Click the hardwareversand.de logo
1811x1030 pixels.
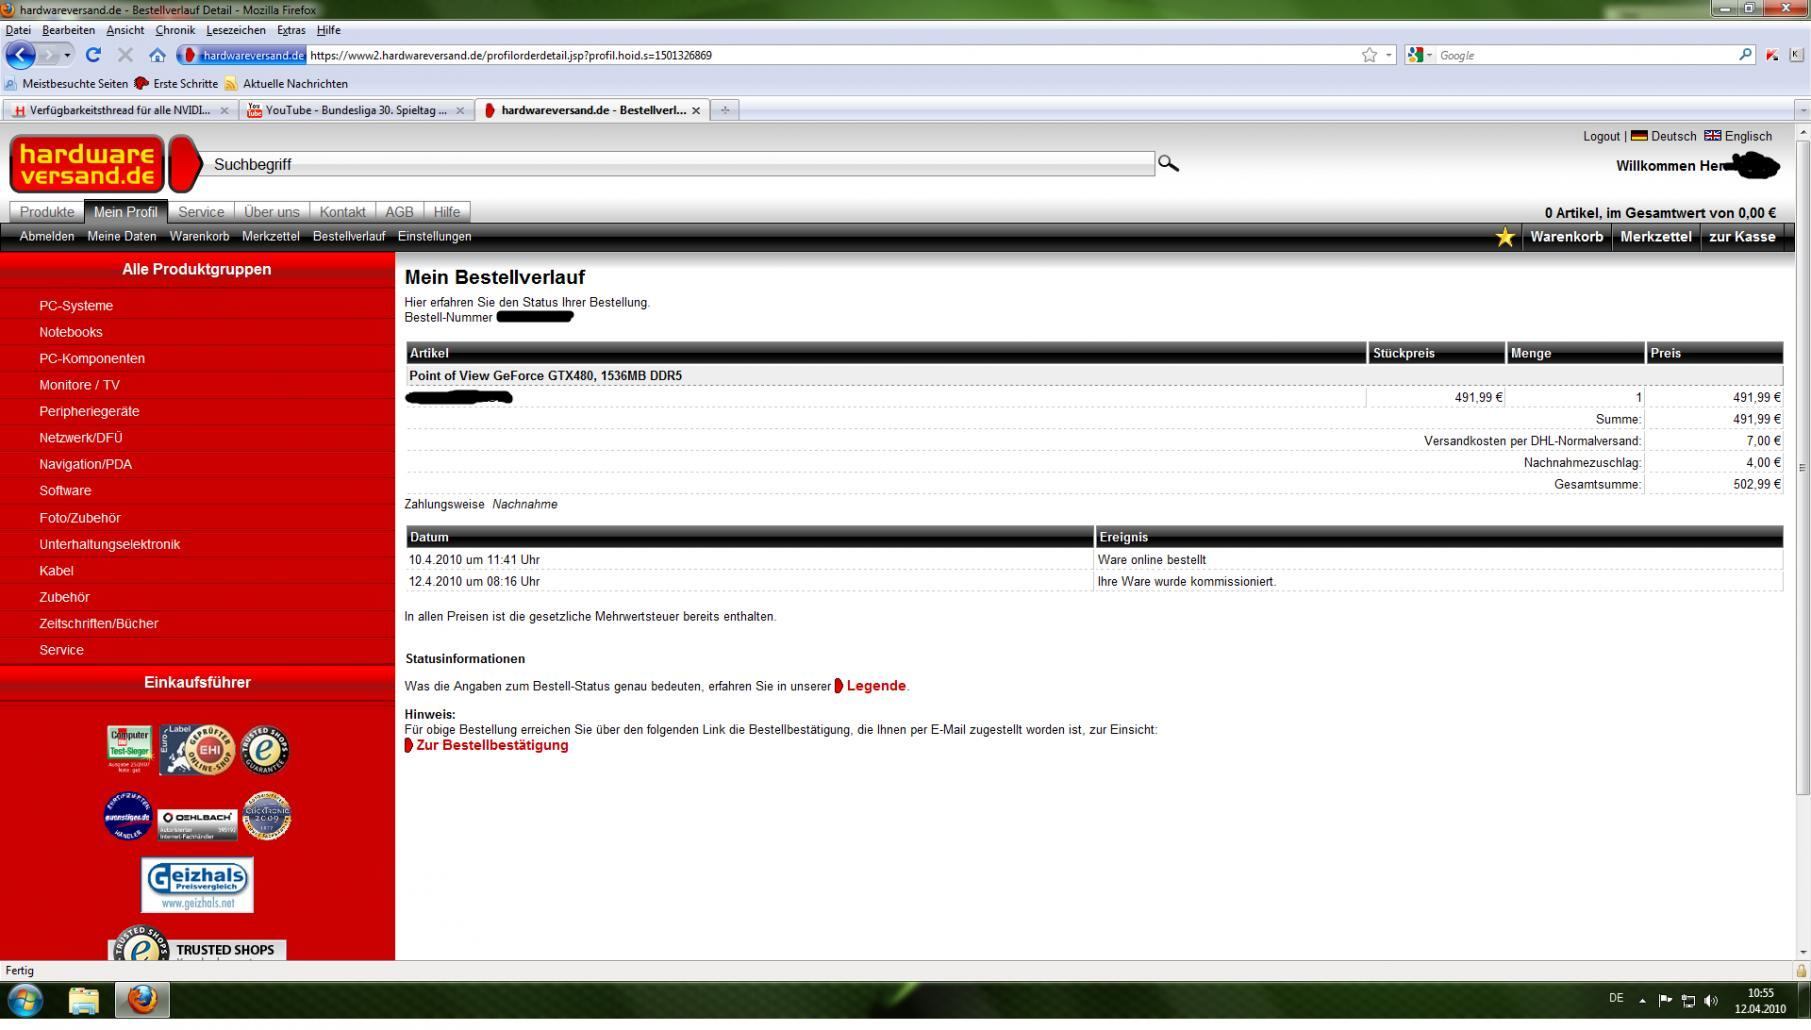[x=87, y=164]
